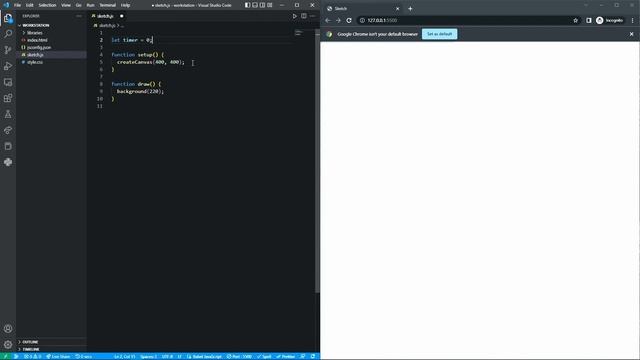640x360 pixels.
Task: Open the View menu
Action: 66,5
